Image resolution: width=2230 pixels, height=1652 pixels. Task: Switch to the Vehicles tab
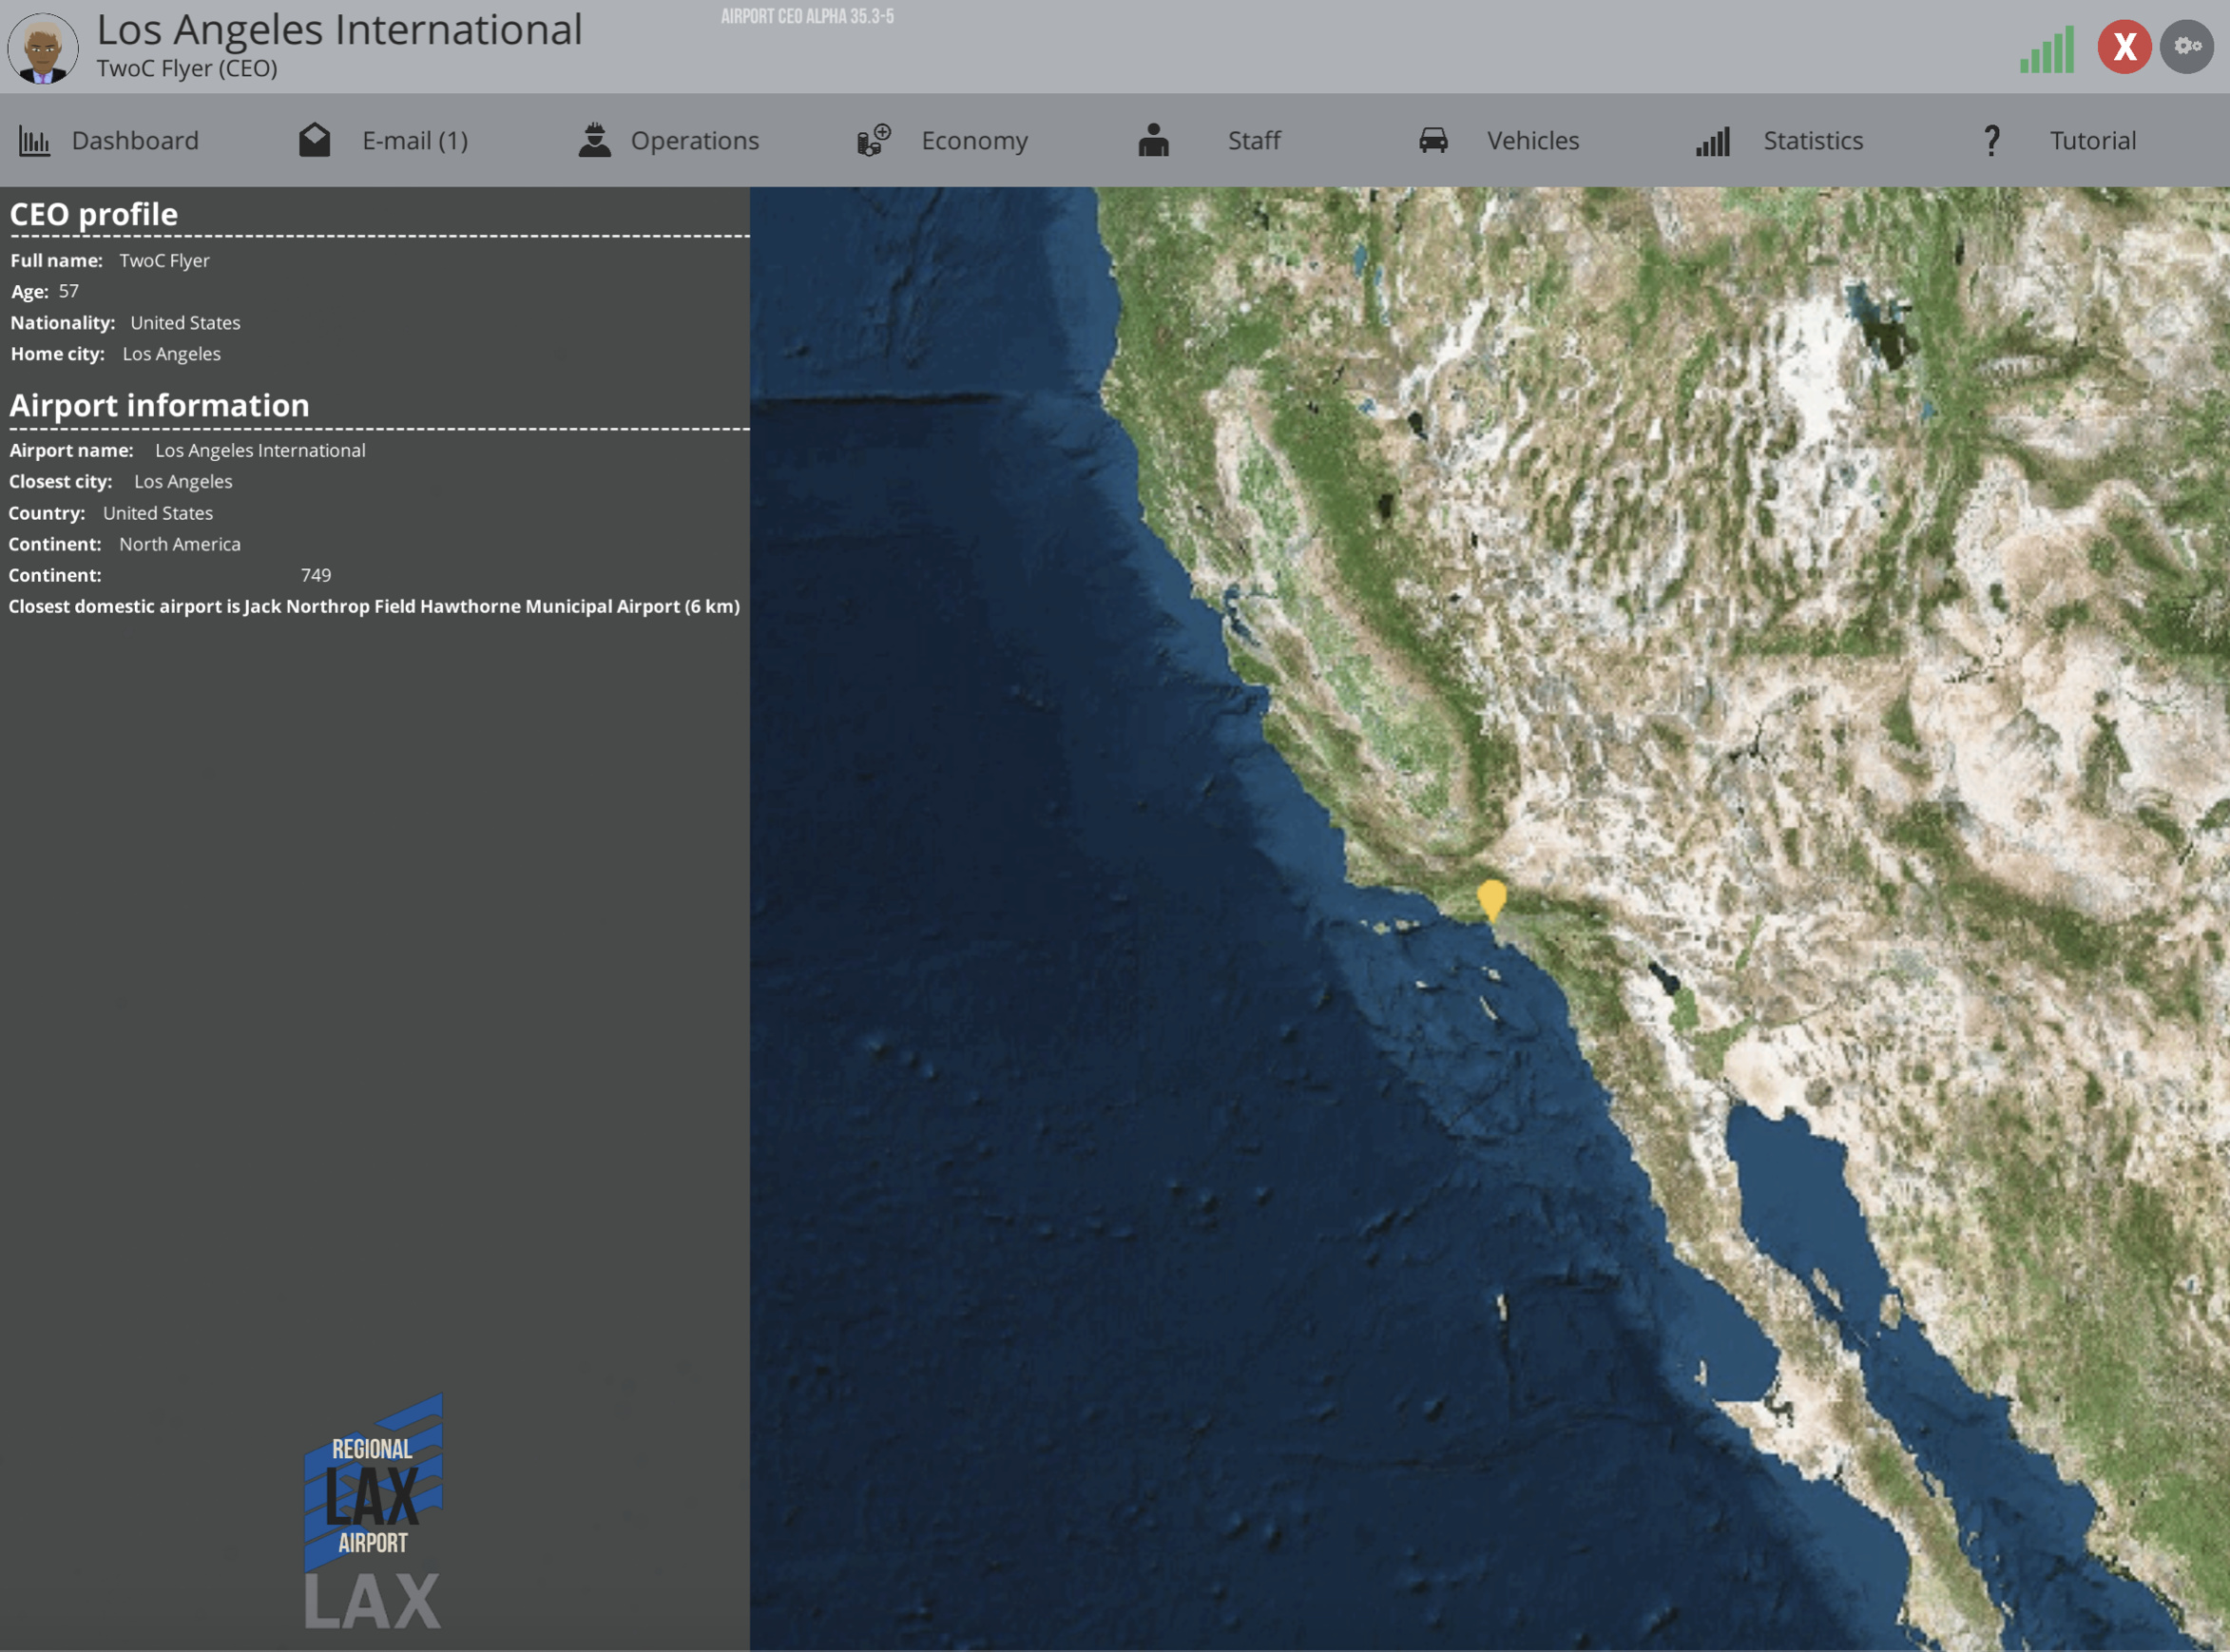click(1533, 141)
